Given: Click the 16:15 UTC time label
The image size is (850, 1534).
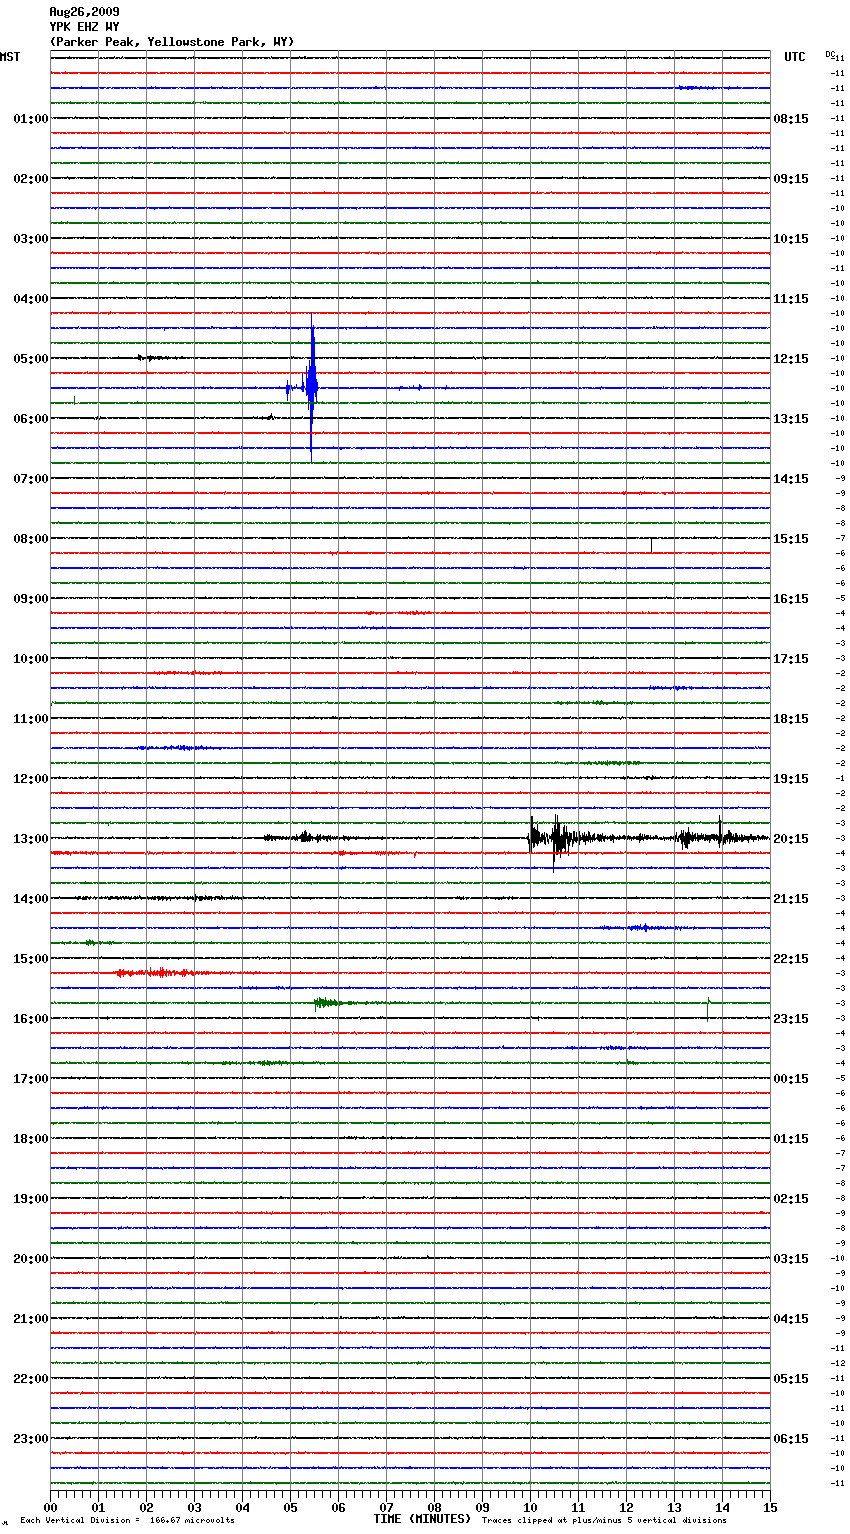Looking at the screenshot, I should (791, 599).
